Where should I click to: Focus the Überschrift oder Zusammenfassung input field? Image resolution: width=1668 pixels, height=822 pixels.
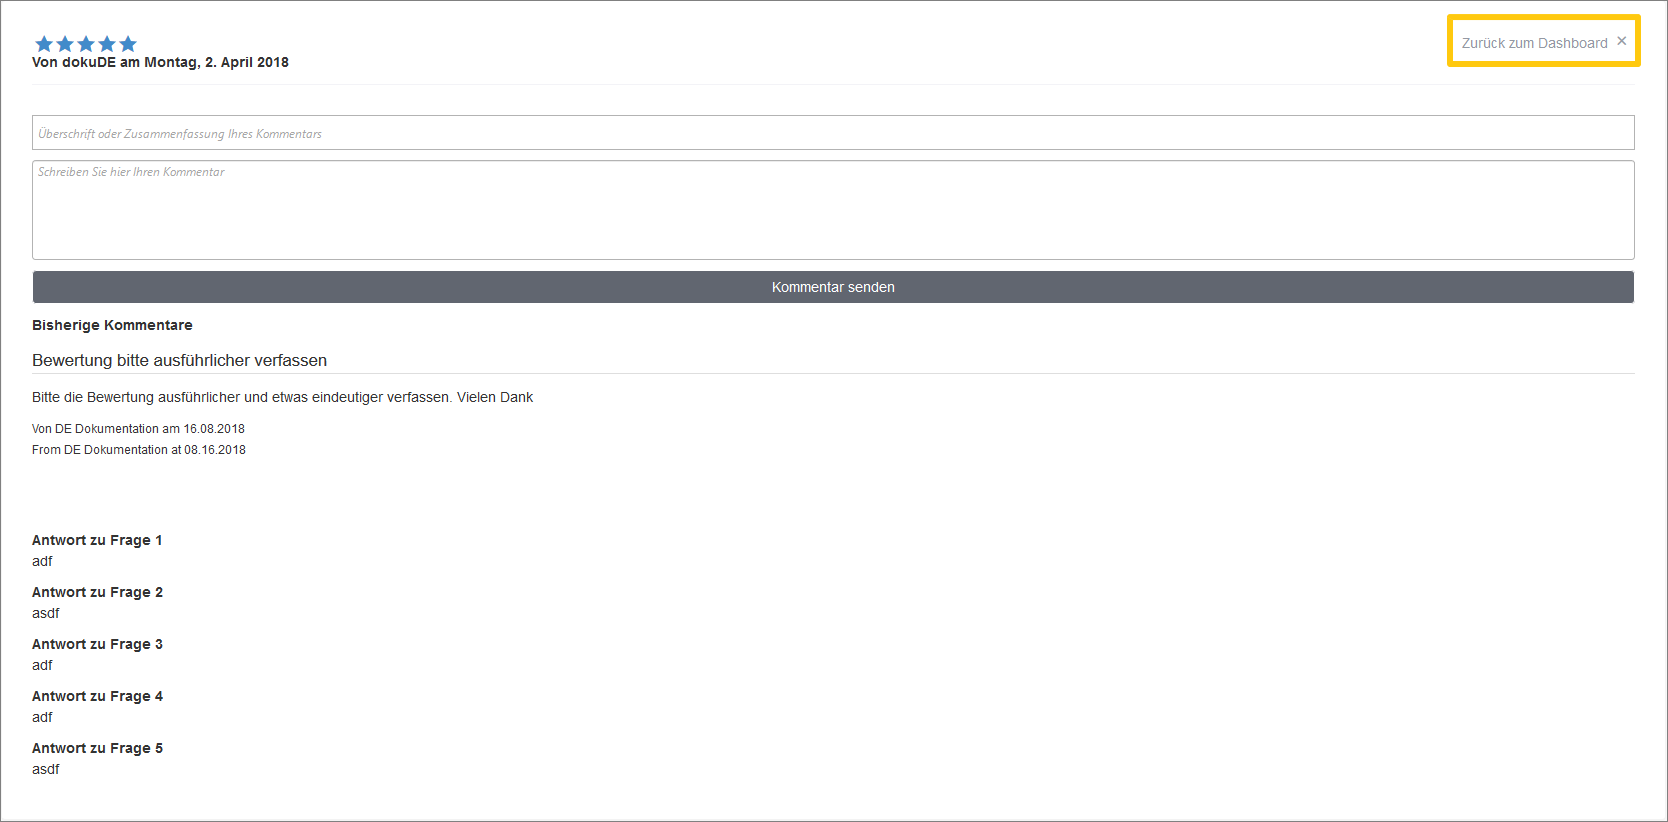pos(833,133)
